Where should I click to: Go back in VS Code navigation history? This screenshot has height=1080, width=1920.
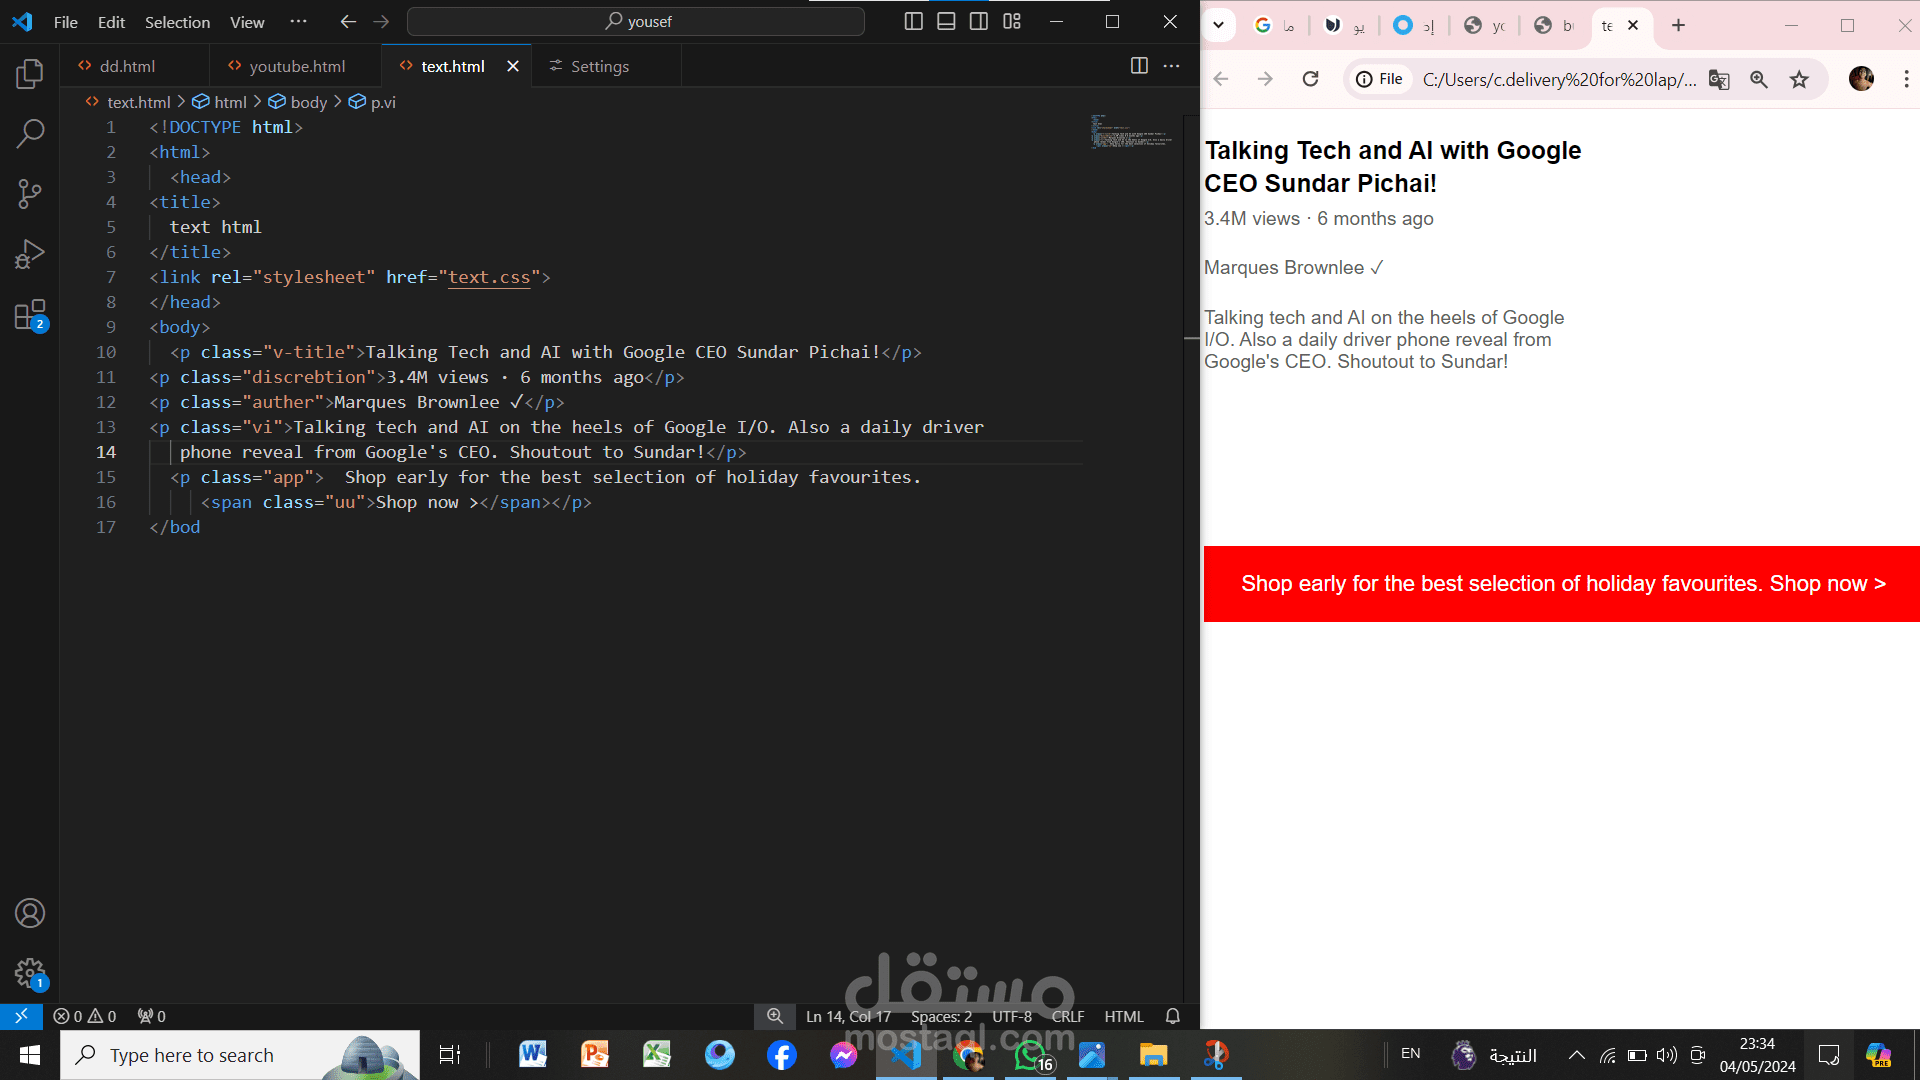tap(348, 22)
